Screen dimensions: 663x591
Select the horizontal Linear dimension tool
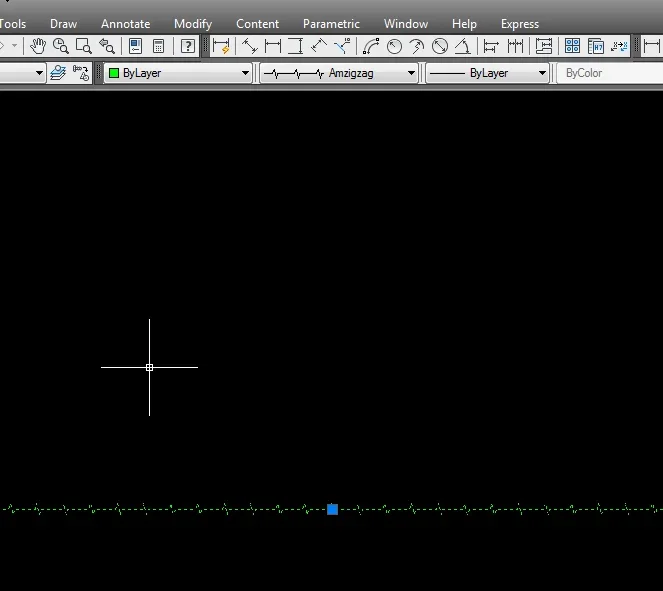pos(273,46)
